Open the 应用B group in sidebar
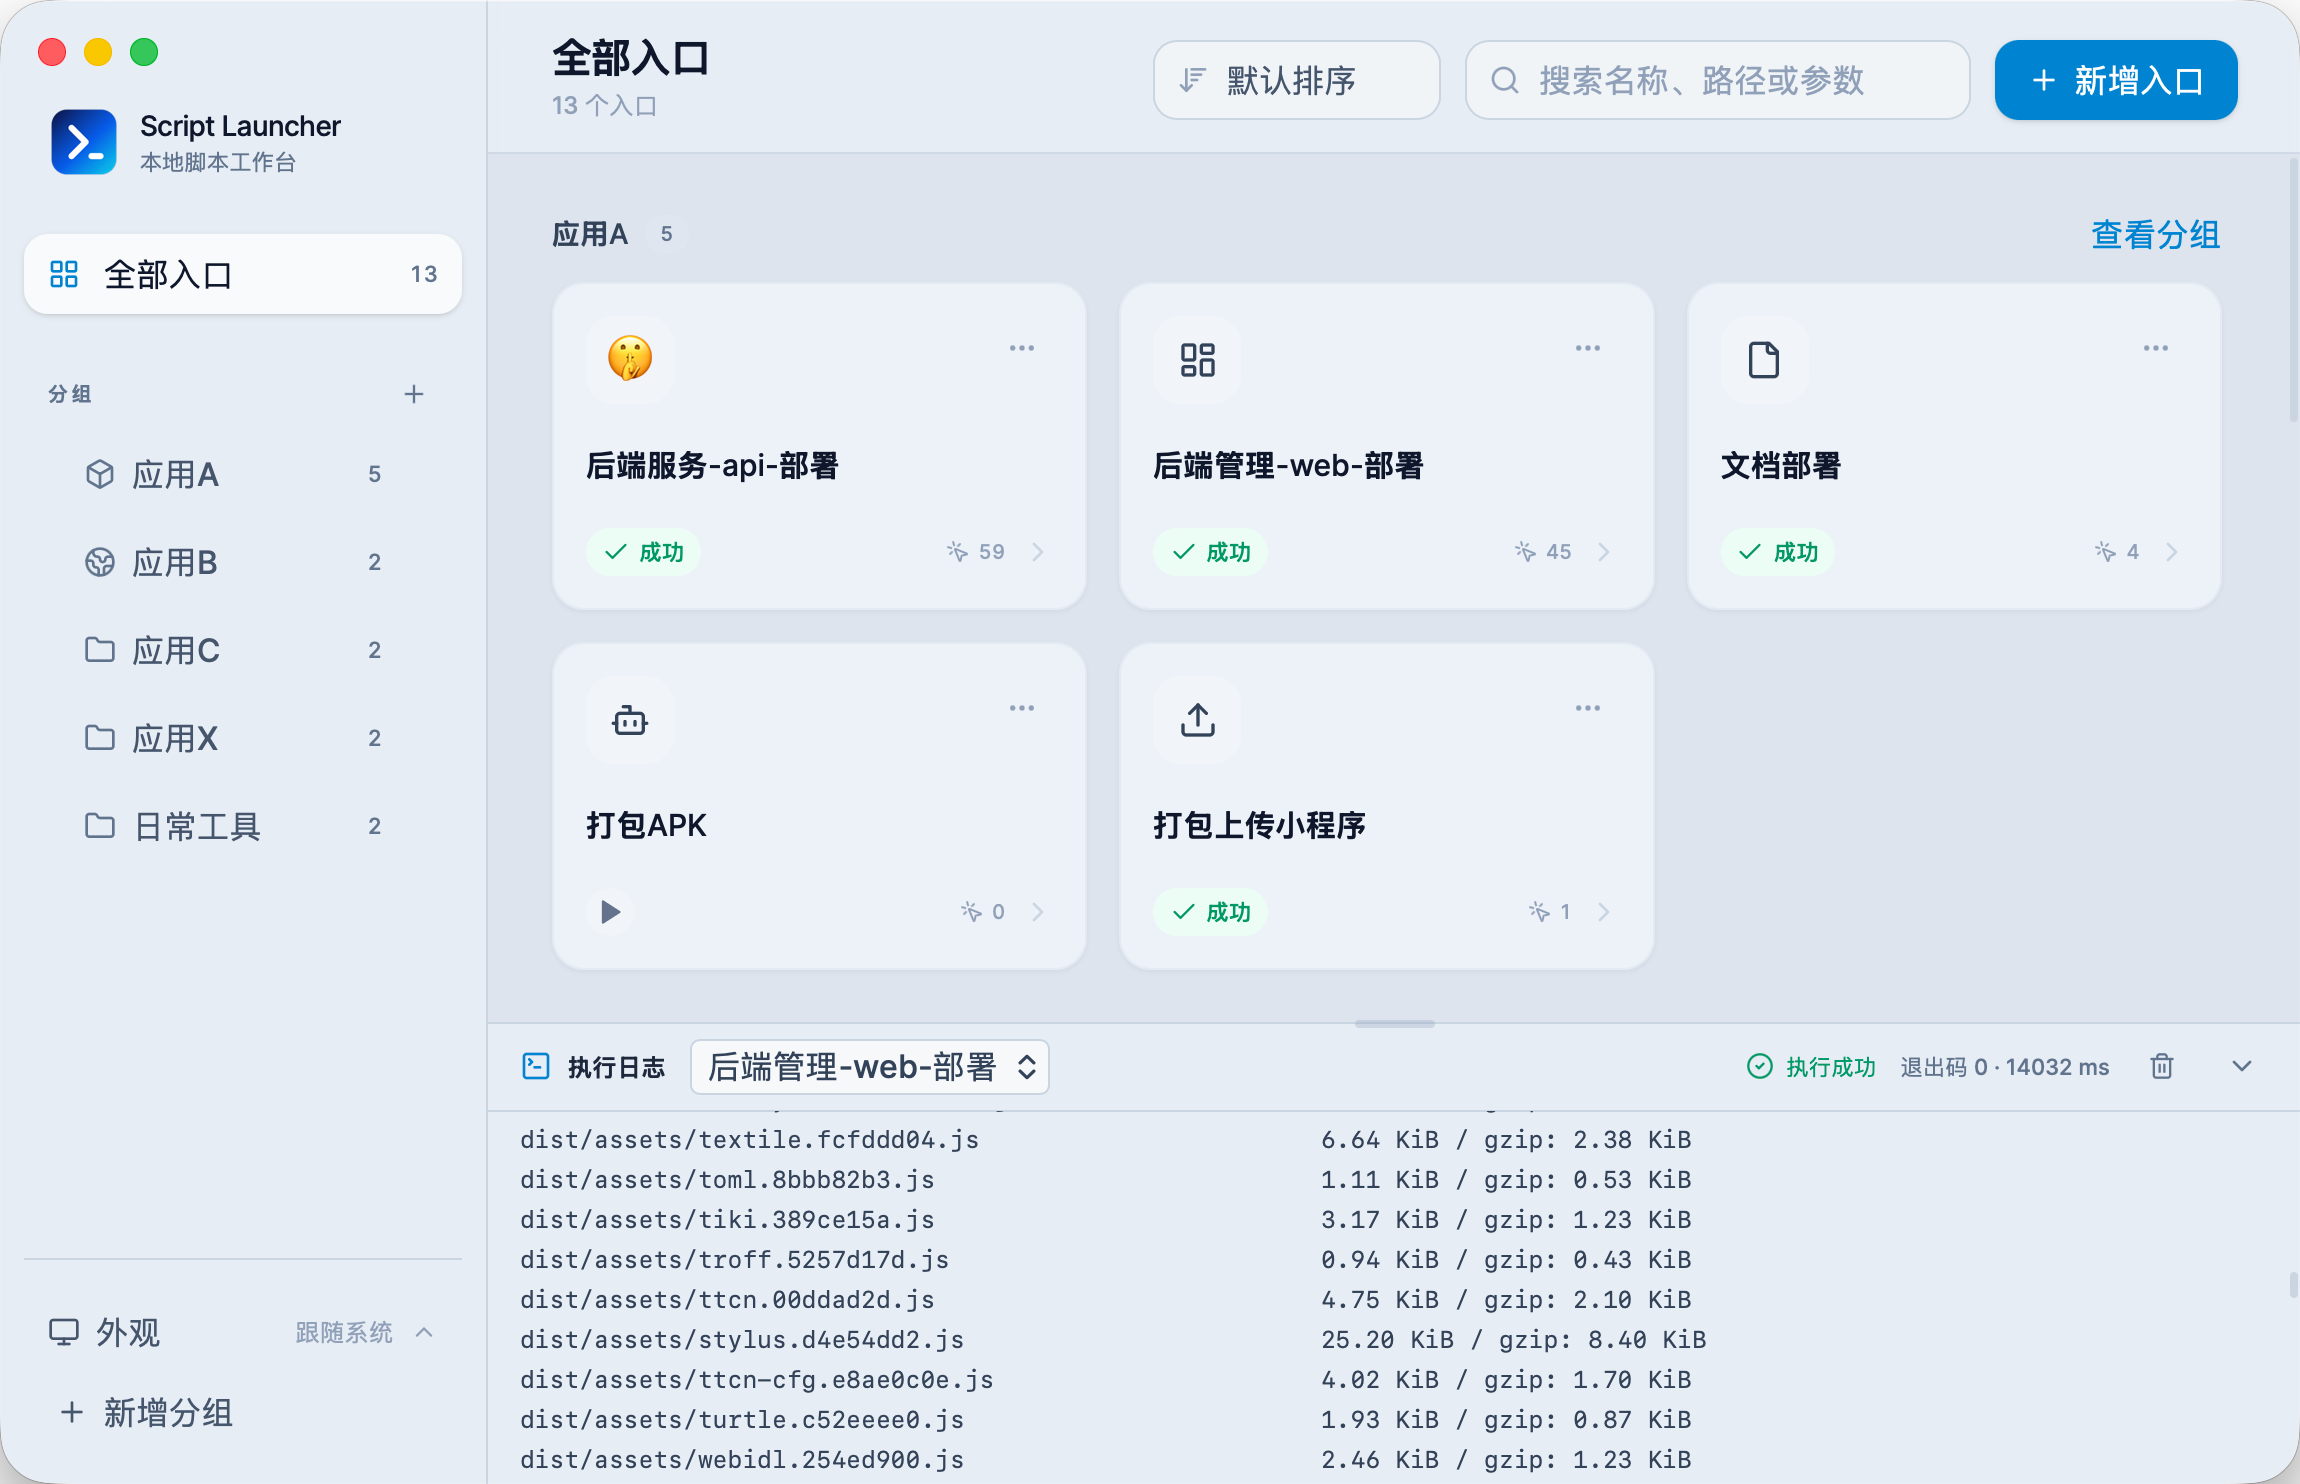 (x=242, y=562)
